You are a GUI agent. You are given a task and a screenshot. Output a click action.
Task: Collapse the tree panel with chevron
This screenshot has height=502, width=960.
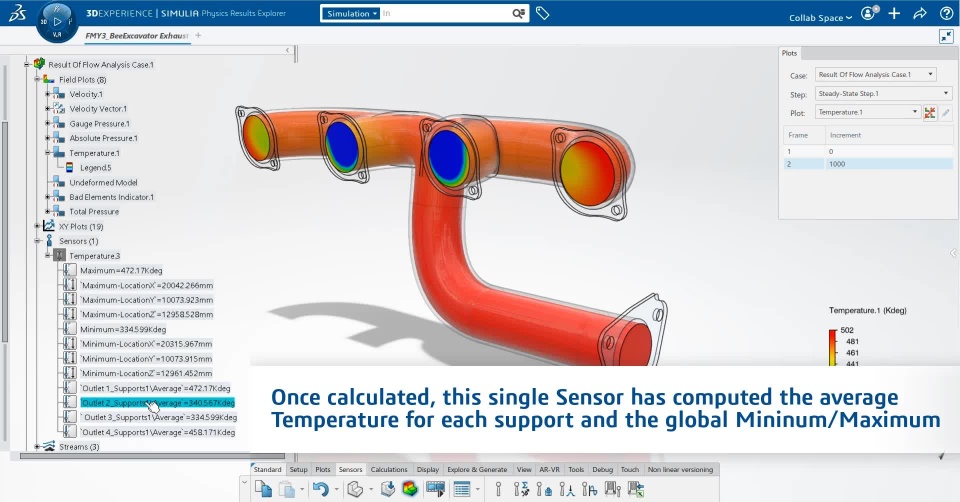click(288, 50)
